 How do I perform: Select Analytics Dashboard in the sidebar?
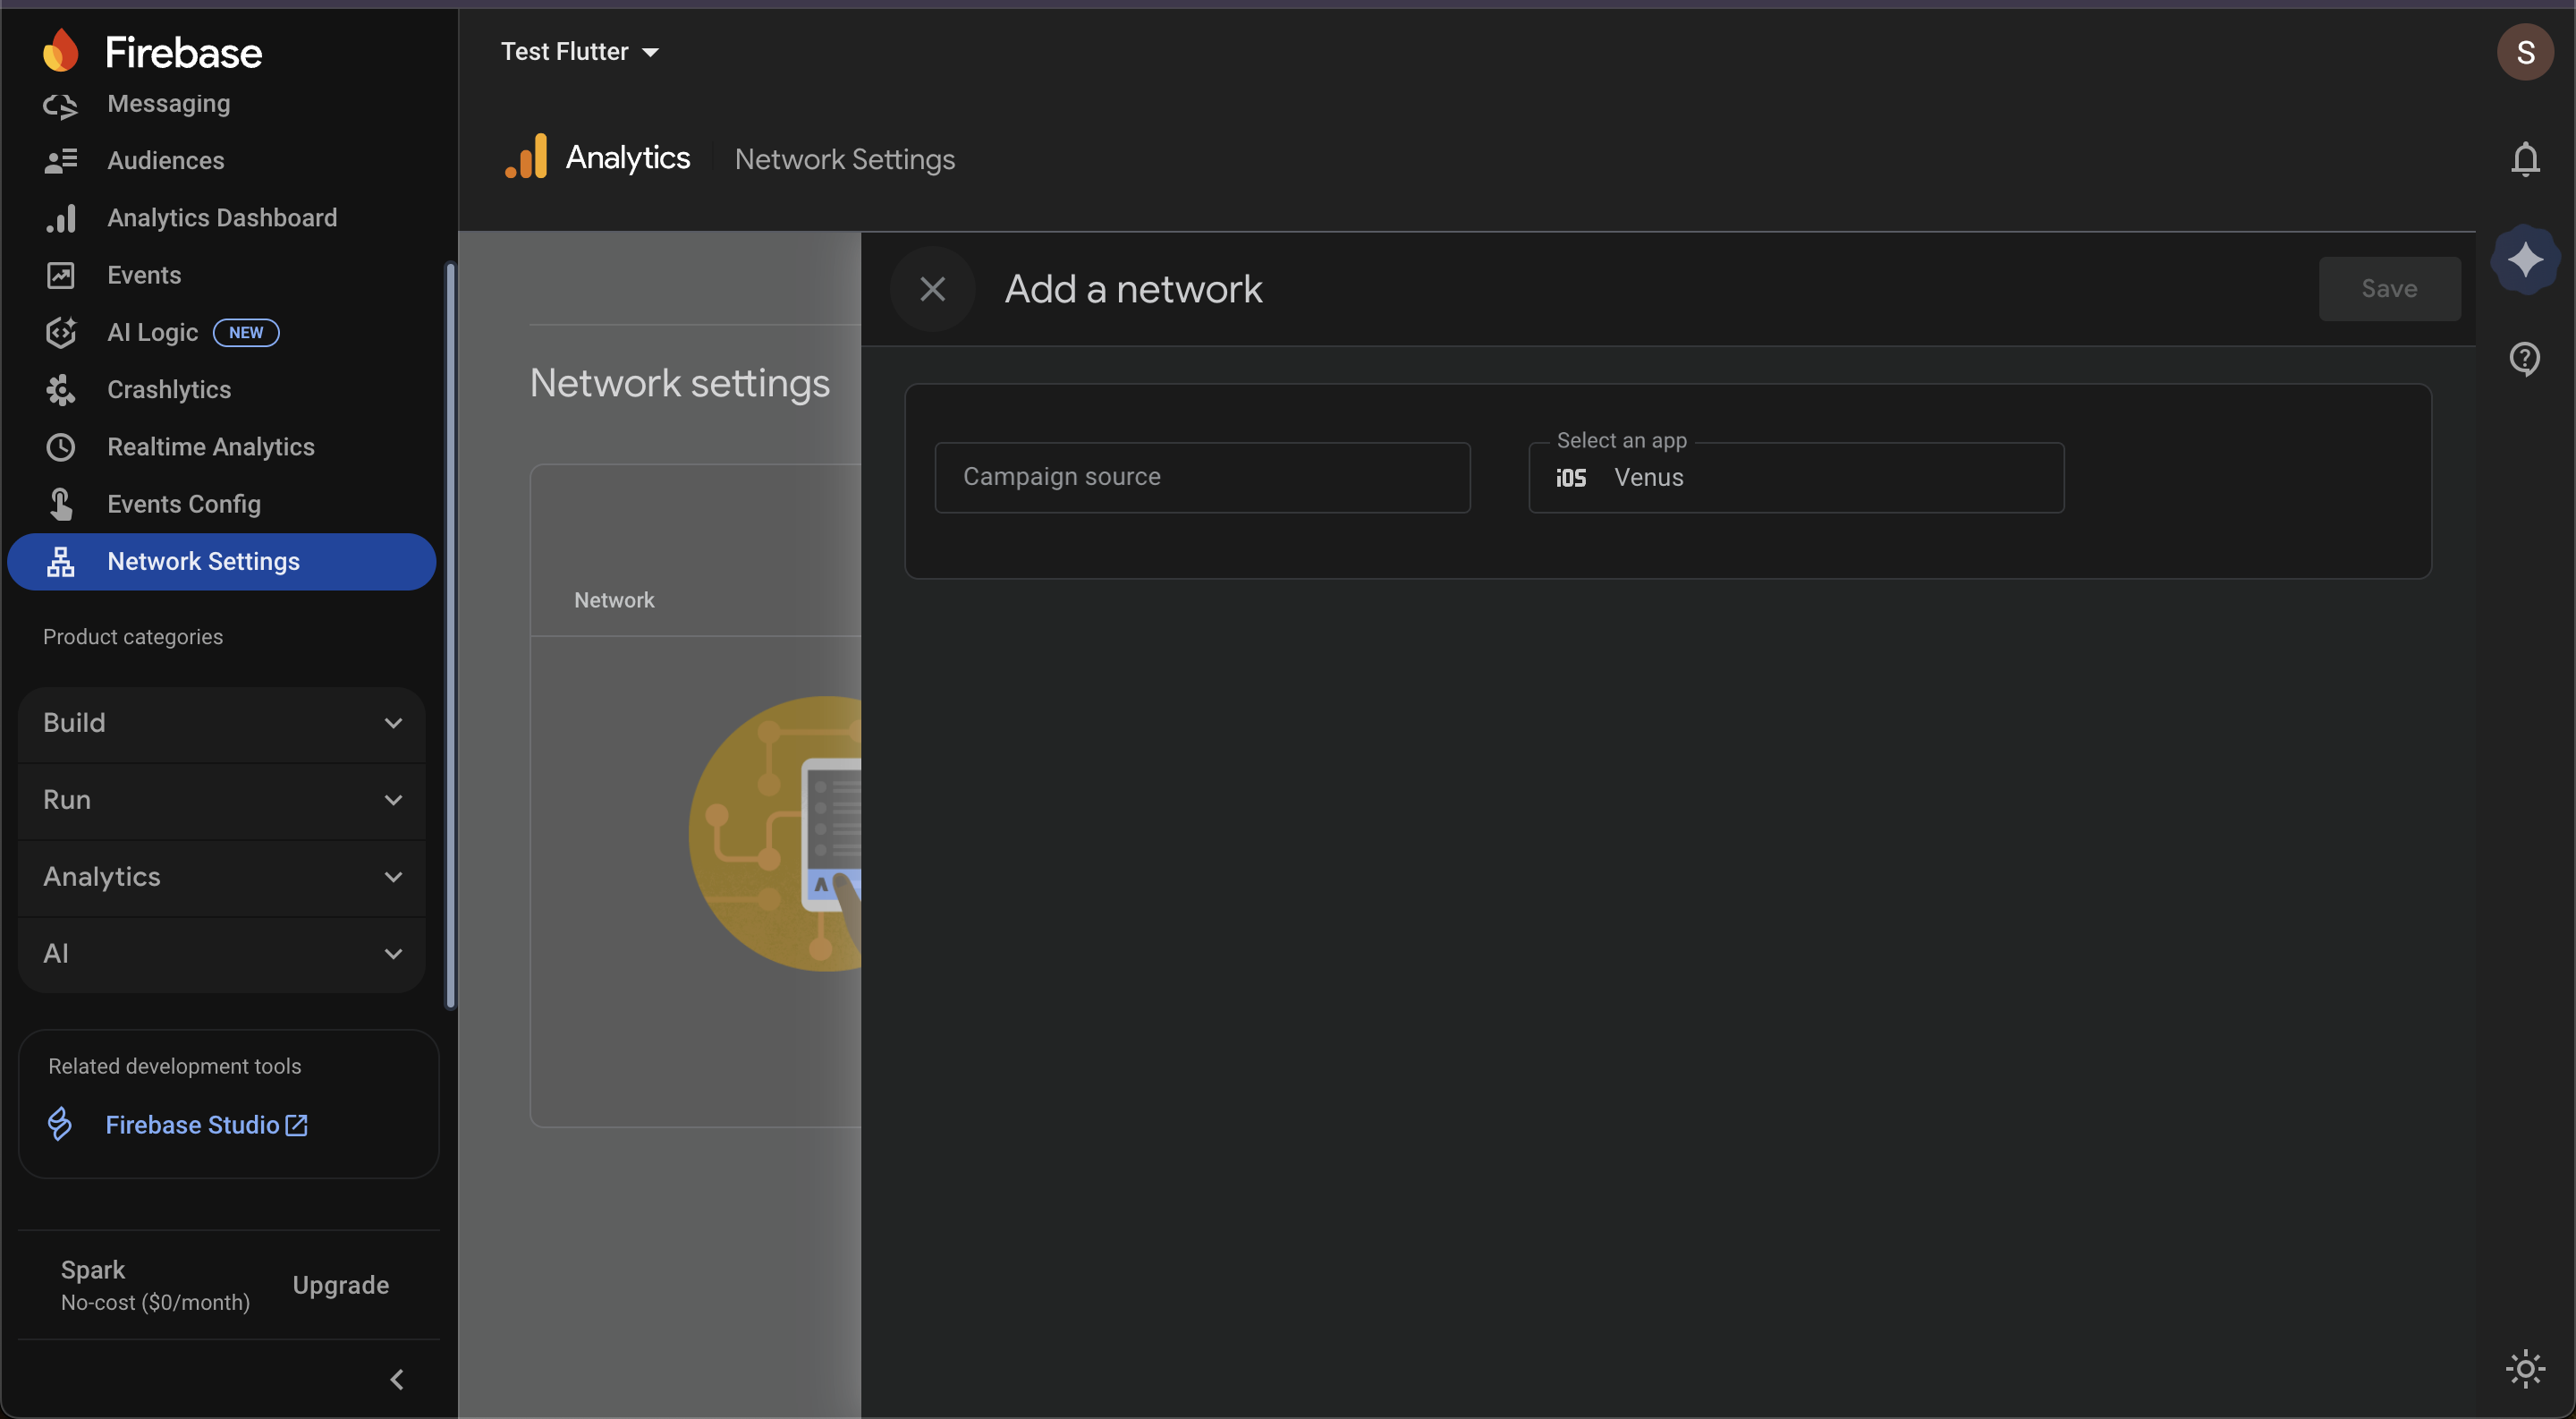221,218
